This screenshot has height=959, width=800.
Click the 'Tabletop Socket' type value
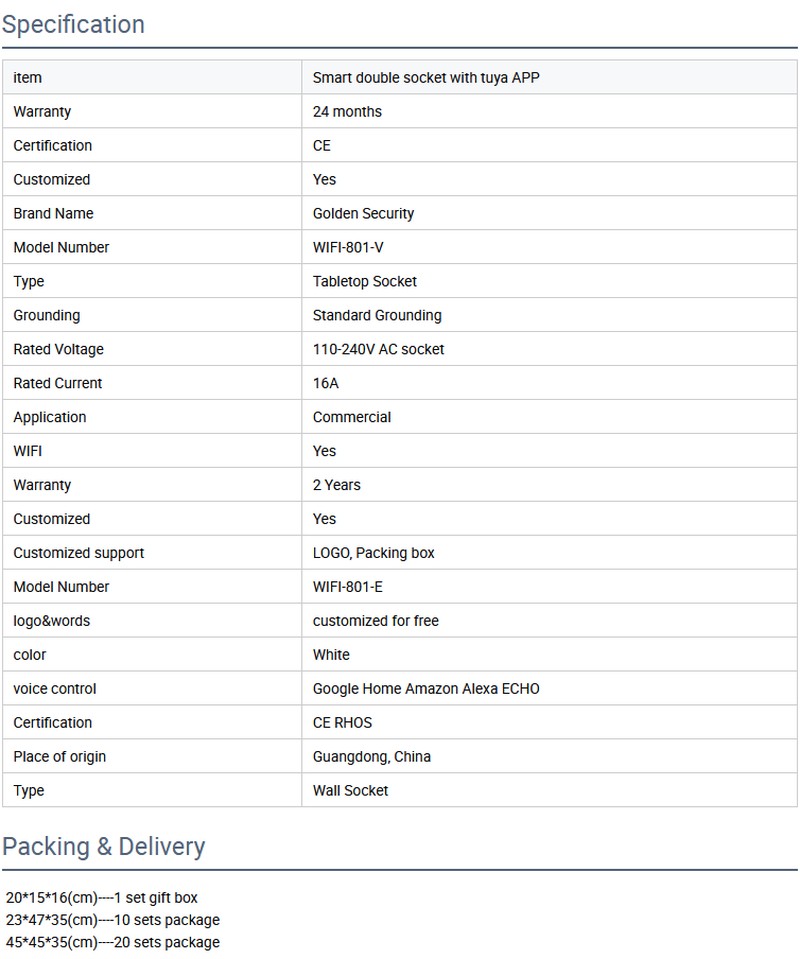click(365, 282)
